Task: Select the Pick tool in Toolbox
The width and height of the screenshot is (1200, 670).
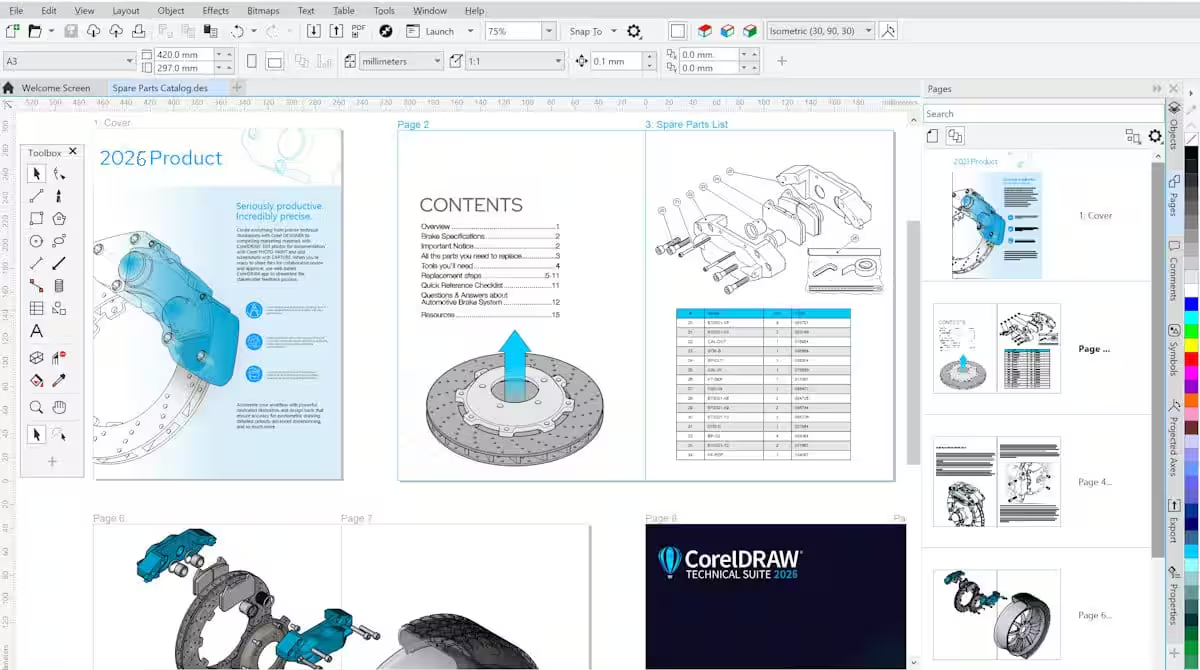Action: tap(36, 174)
